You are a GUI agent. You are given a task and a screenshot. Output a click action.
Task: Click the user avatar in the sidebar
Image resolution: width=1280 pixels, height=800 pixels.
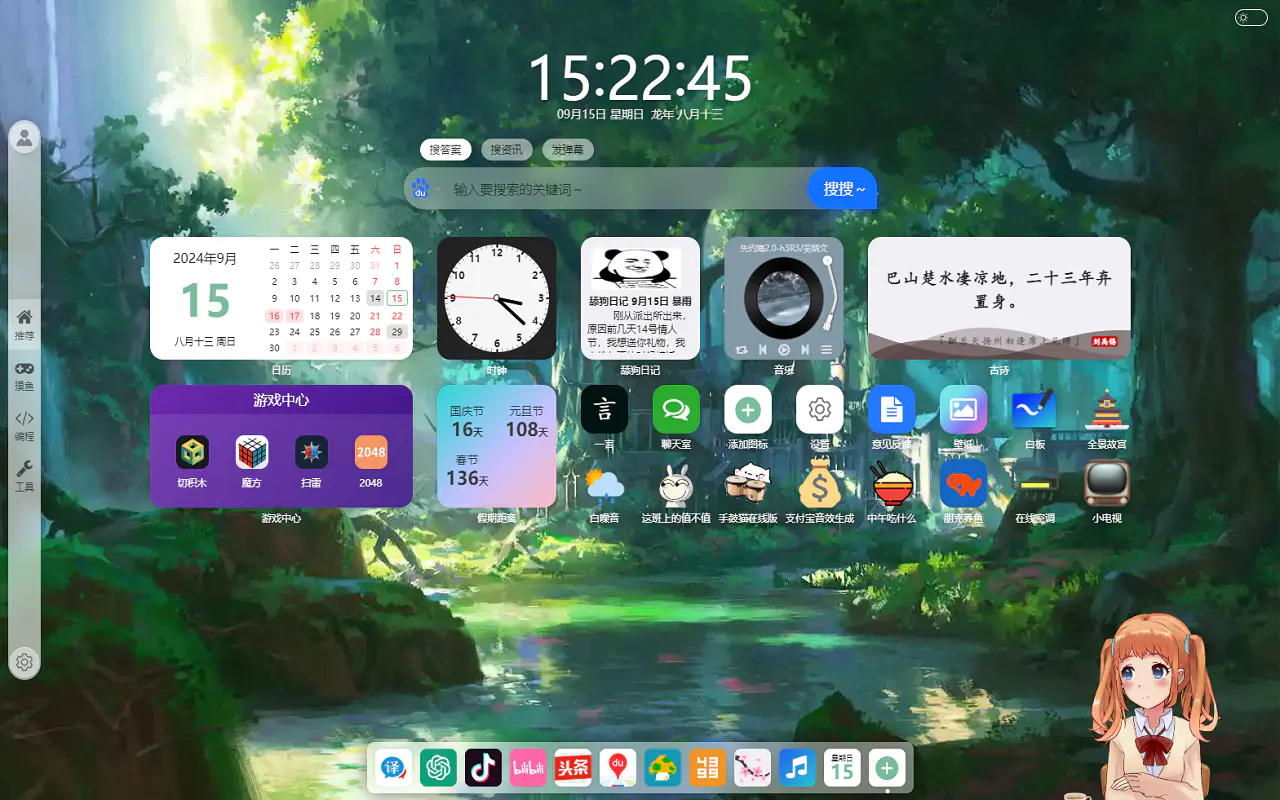tap(24, 137)
